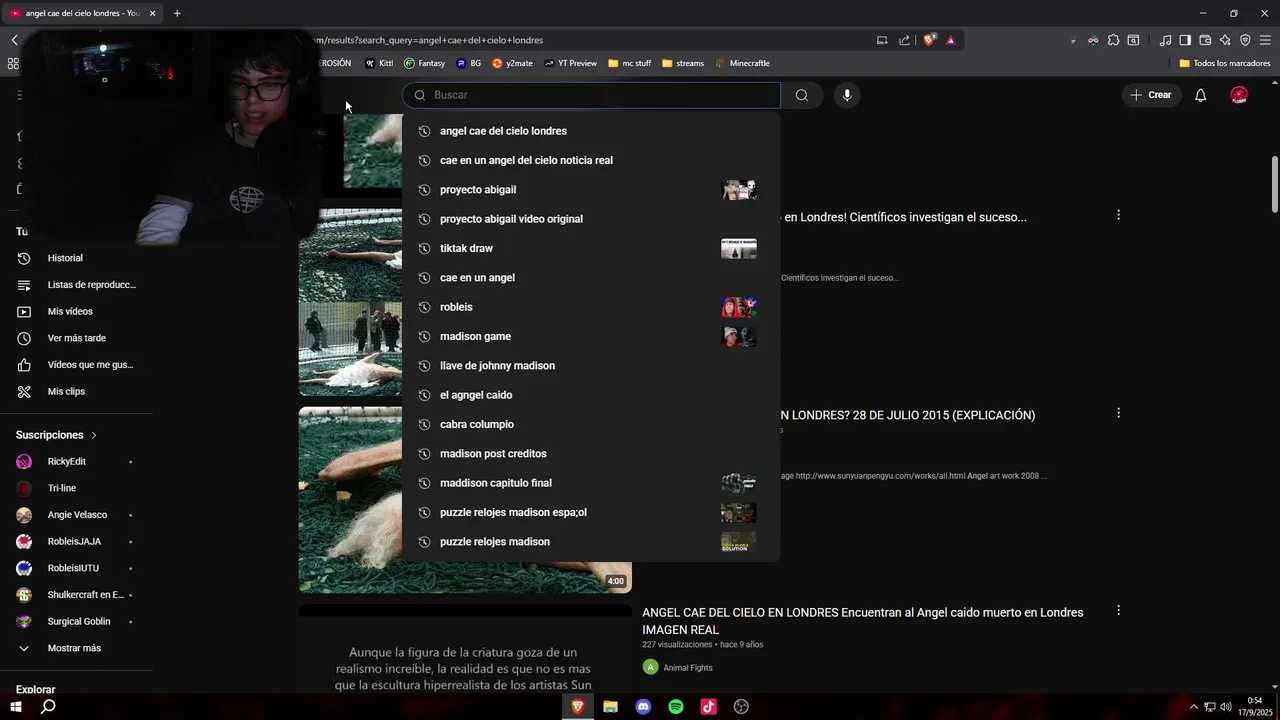The width and height of the screenshot is (1280, 720).
Task: Select suggestion puzzle relojes madison espa;ol
Action: click(591, 512)
